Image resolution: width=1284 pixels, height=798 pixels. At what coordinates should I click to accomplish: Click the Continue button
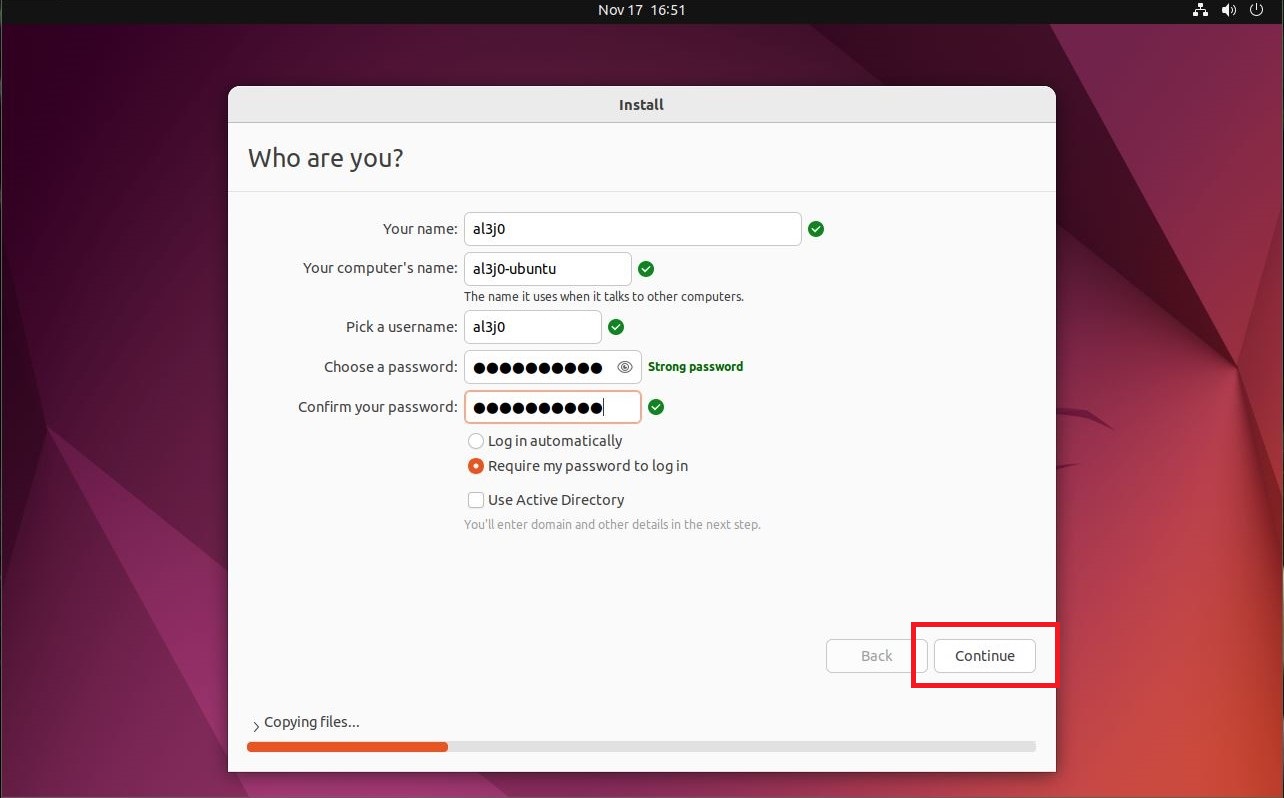[984, 656]
